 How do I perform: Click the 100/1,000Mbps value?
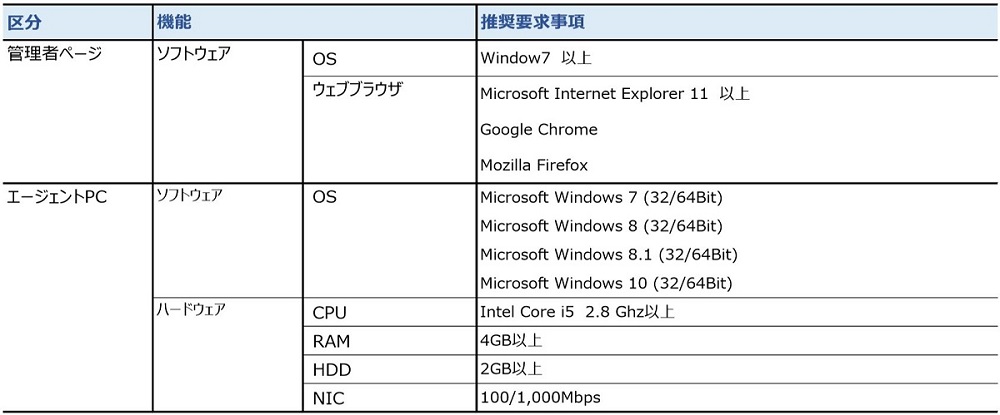click(540, 398)
